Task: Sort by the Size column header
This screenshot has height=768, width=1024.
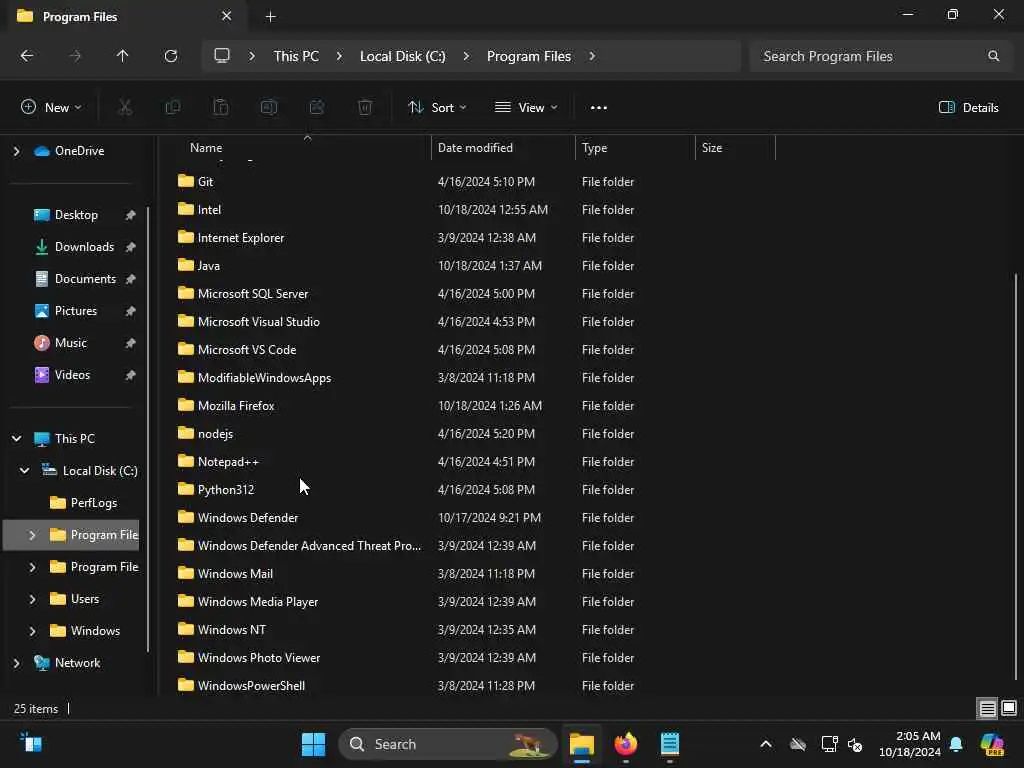Action: coord(735,148)
